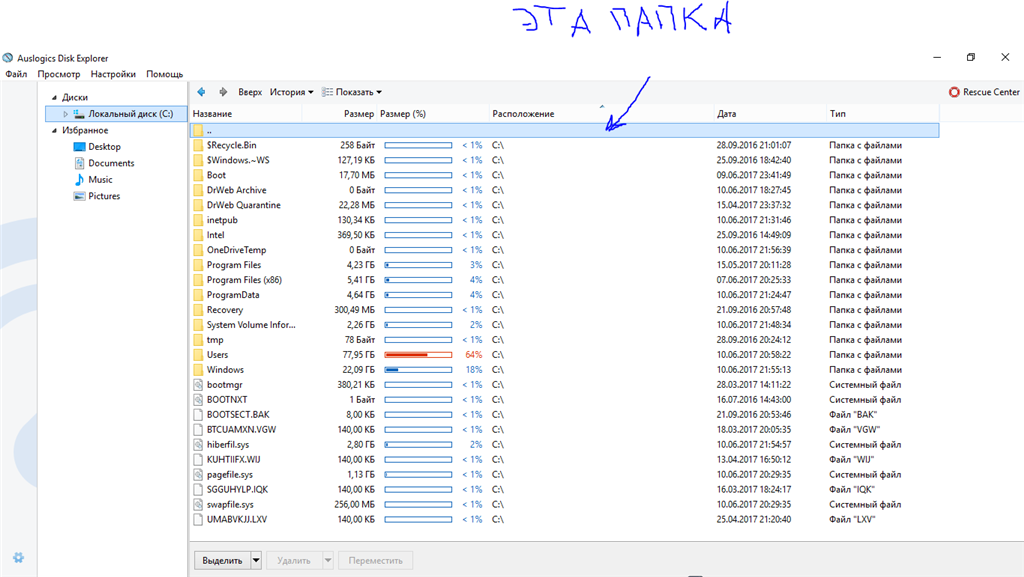
Task: Click the BOOTSECT.BAK file icon
Action: tap(198, 414)
